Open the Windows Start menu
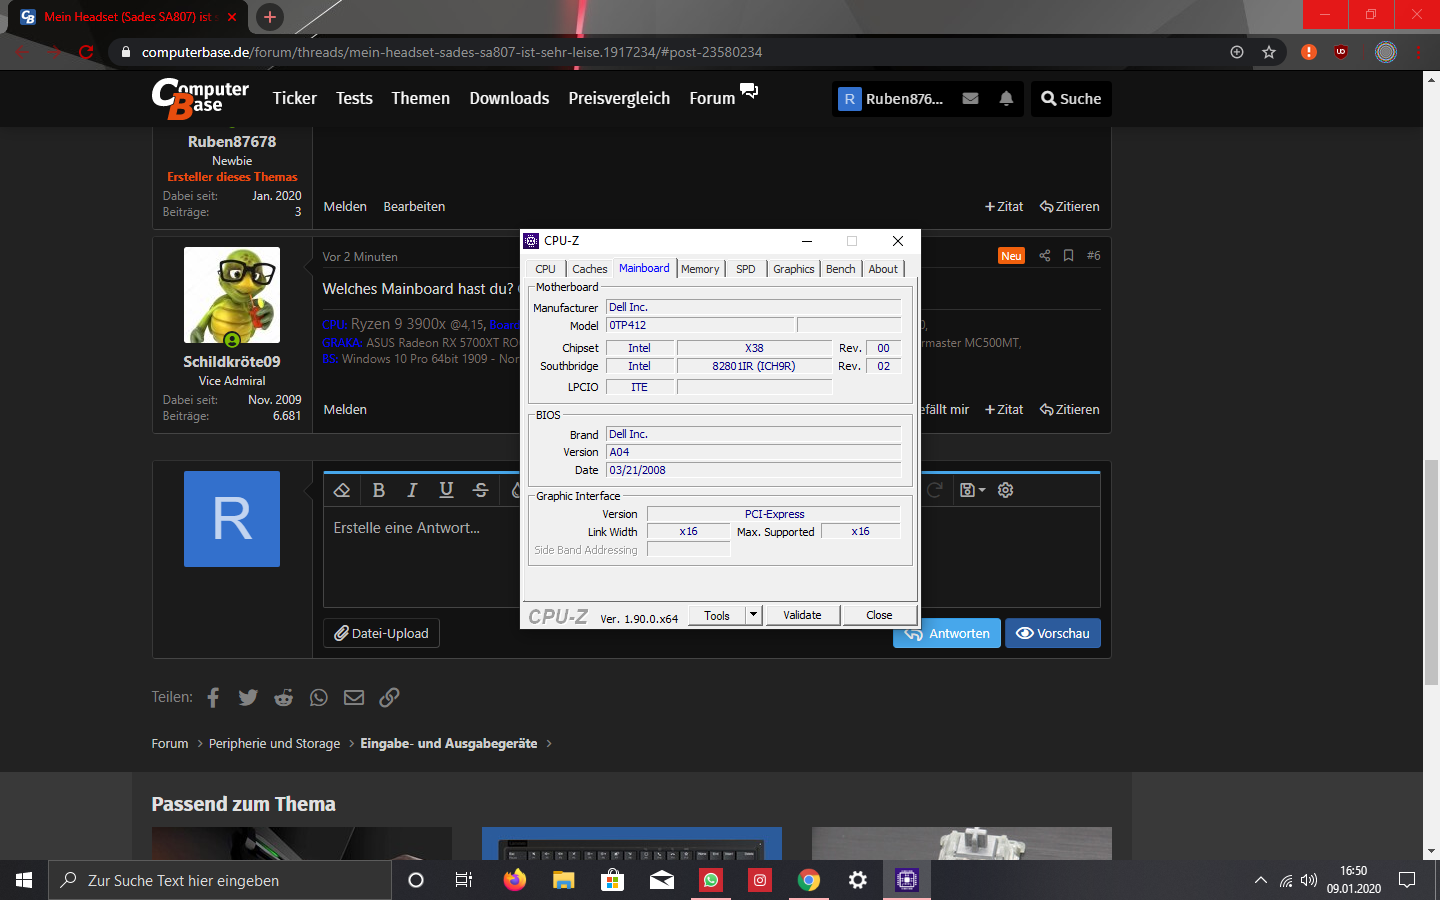Screen dimensions: 1440x900 24,880
